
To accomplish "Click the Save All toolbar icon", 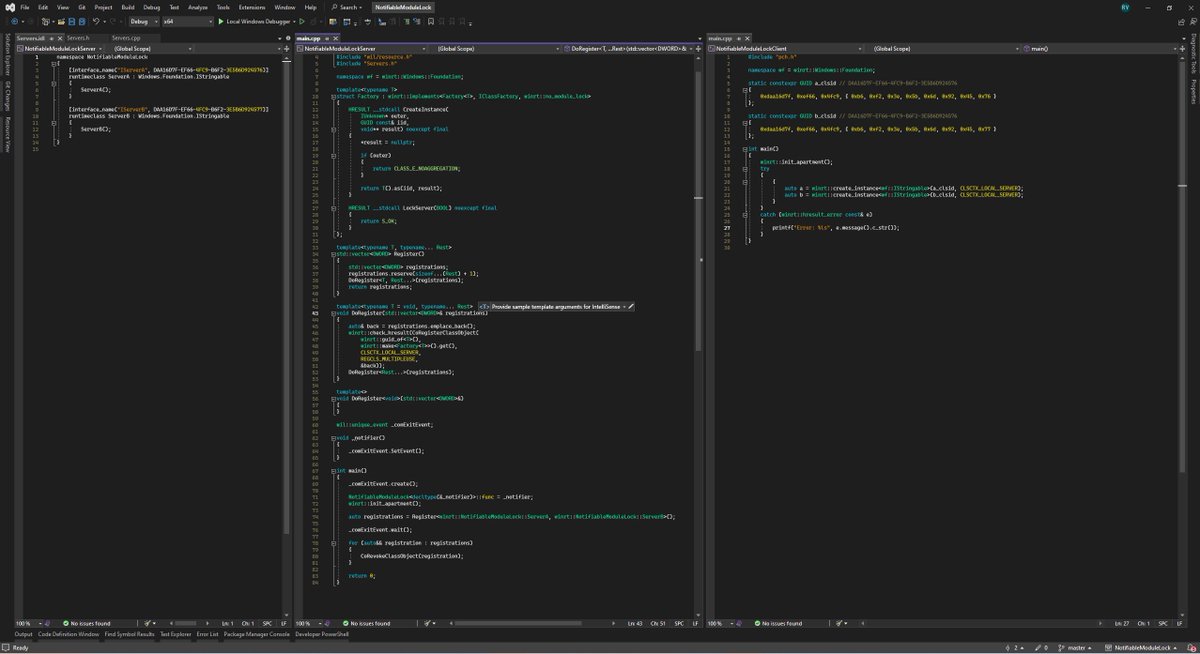I will [82, 21].
